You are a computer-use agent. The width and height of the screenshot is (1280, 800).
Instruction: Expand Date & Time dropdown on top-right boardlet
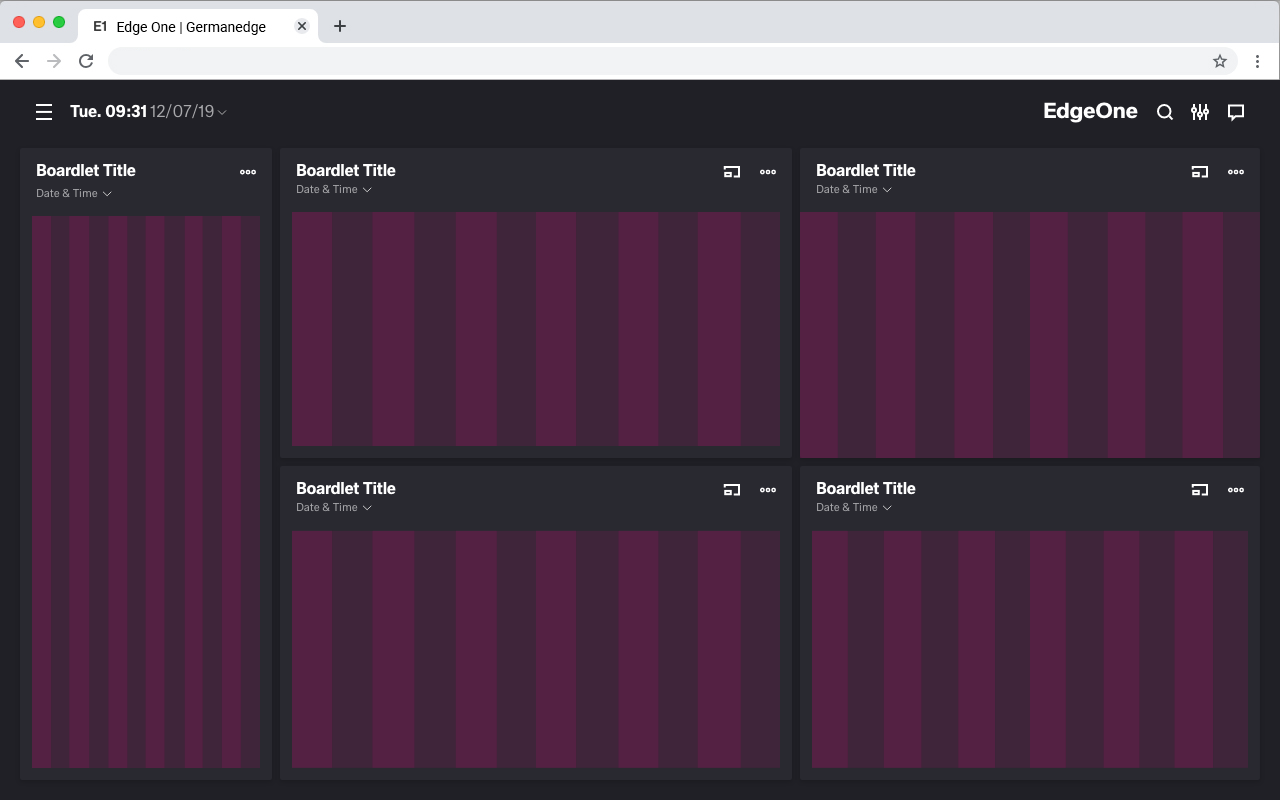(854, 189)
